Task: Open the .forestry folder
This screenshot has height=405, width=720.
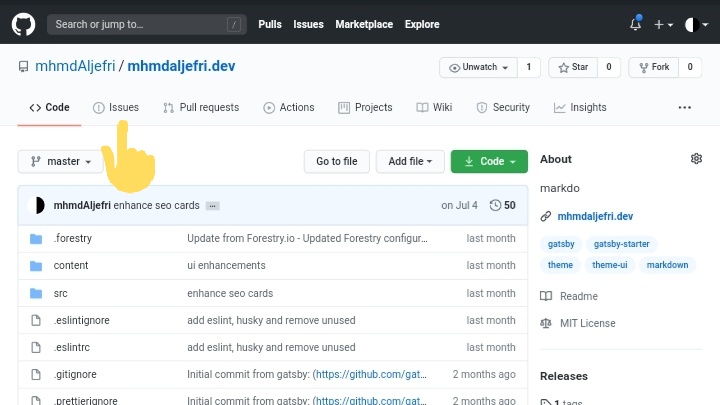Action: pyautogui.click(x=73, y=238)
